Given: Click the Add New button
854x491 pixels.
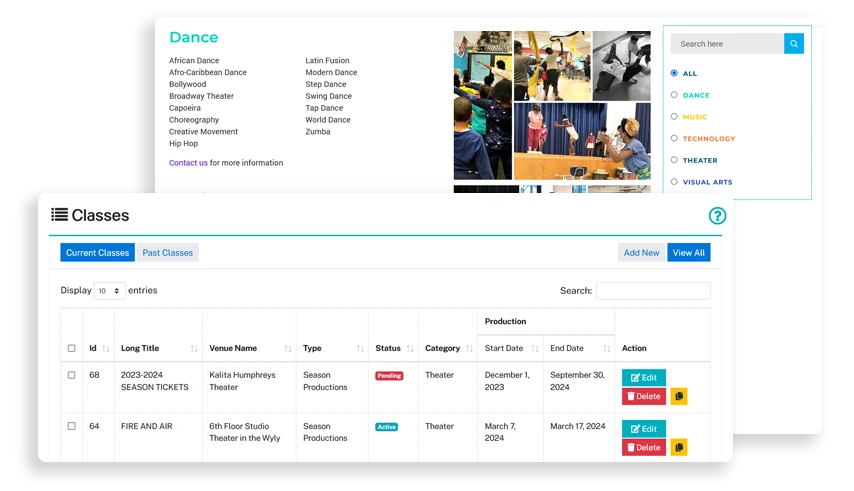Looking at the screenshot, I should click(641, 253).
